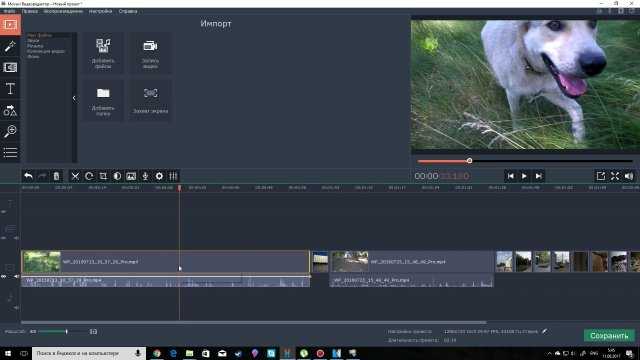Open the Справка menu

pyautogui.click(x=128, y=11)
